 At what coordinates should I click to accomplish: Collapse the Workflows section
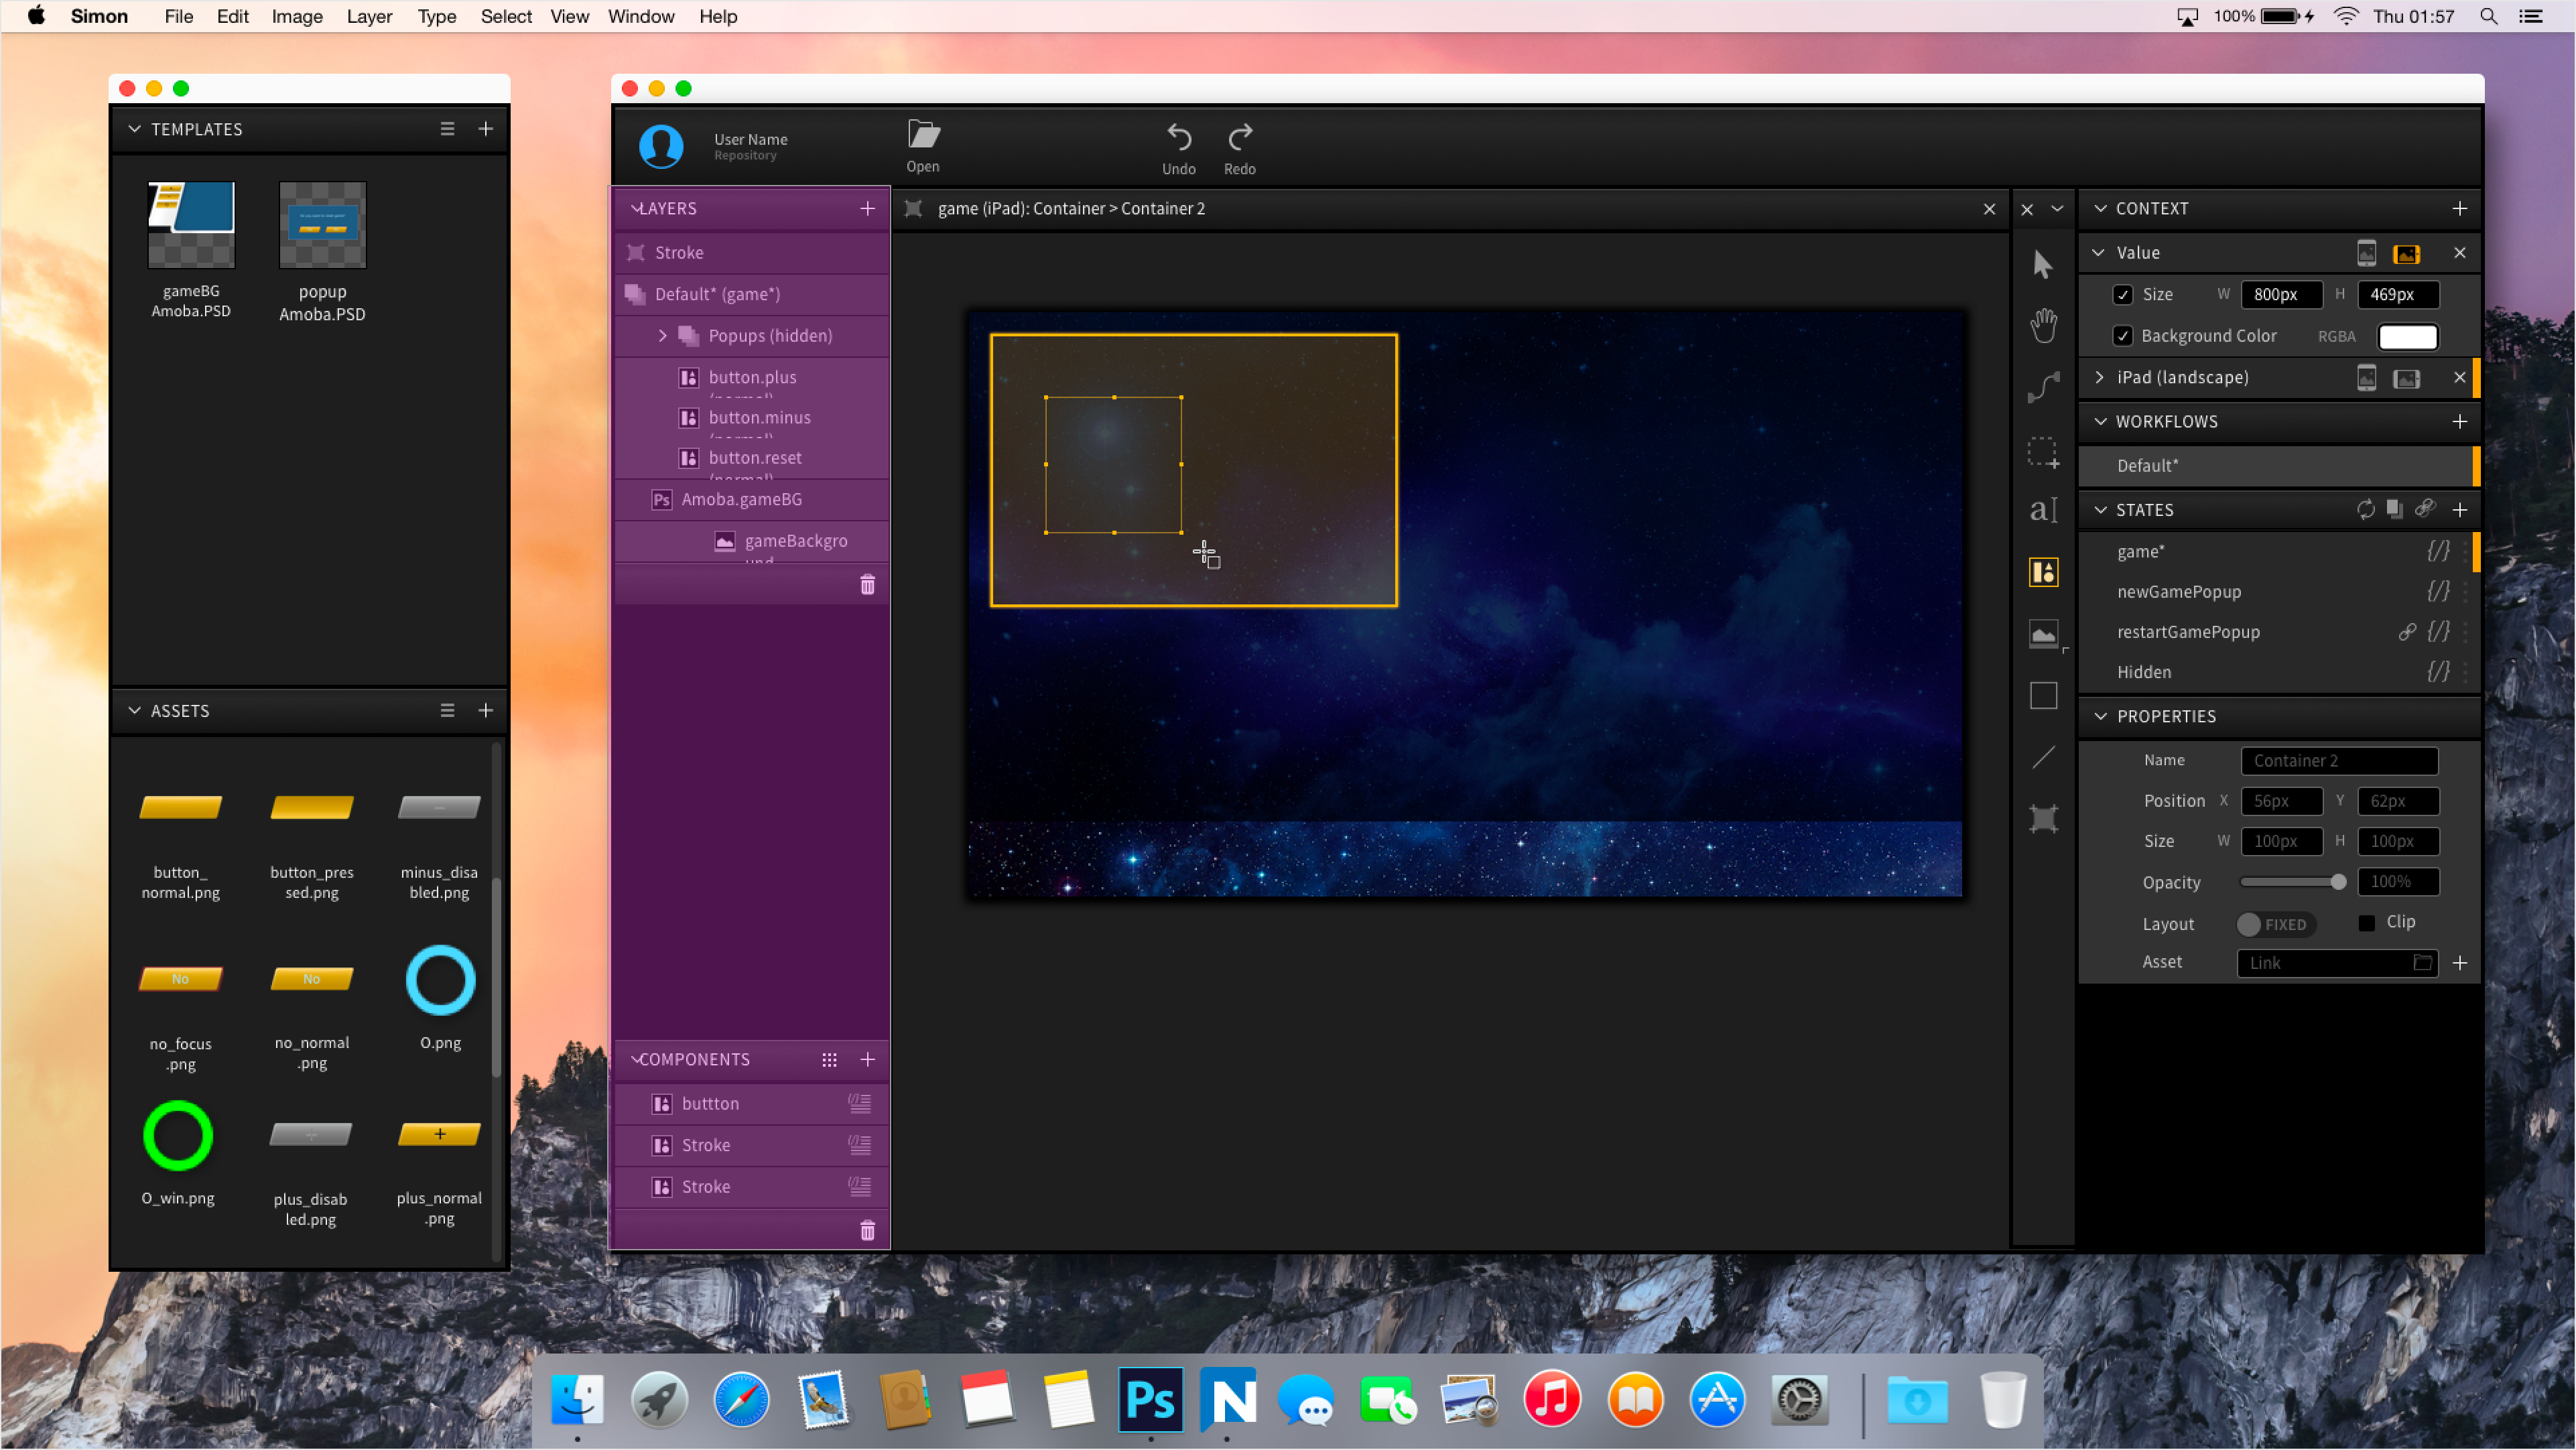(2100, 421)
